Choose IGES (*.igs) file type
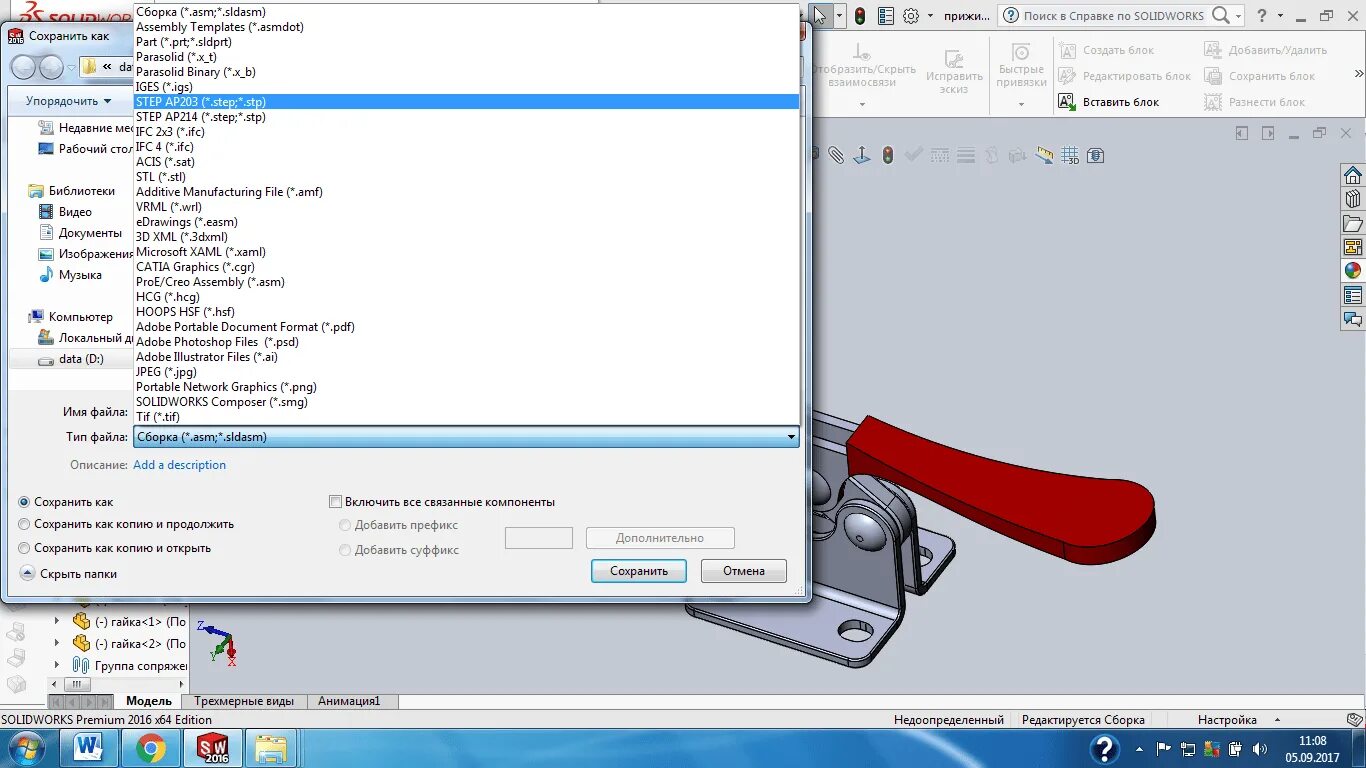Image resolution: width=1366 pixels, height=768 pixels. [x=466, y=87]
